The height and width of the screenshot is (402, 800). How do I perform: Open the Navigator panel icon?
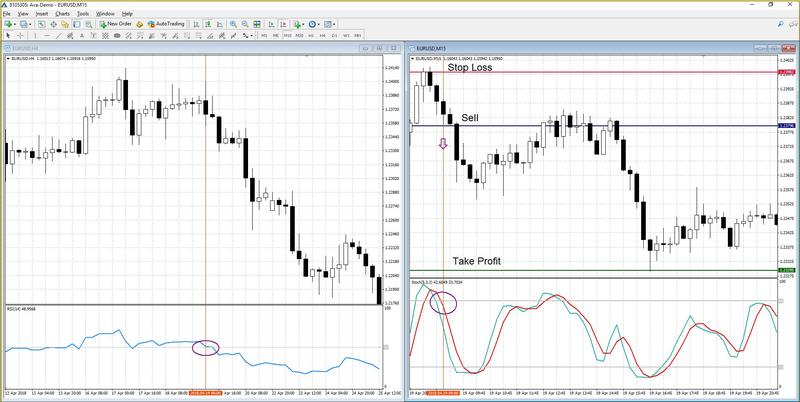pyautogui.click(x=65, y=24)
